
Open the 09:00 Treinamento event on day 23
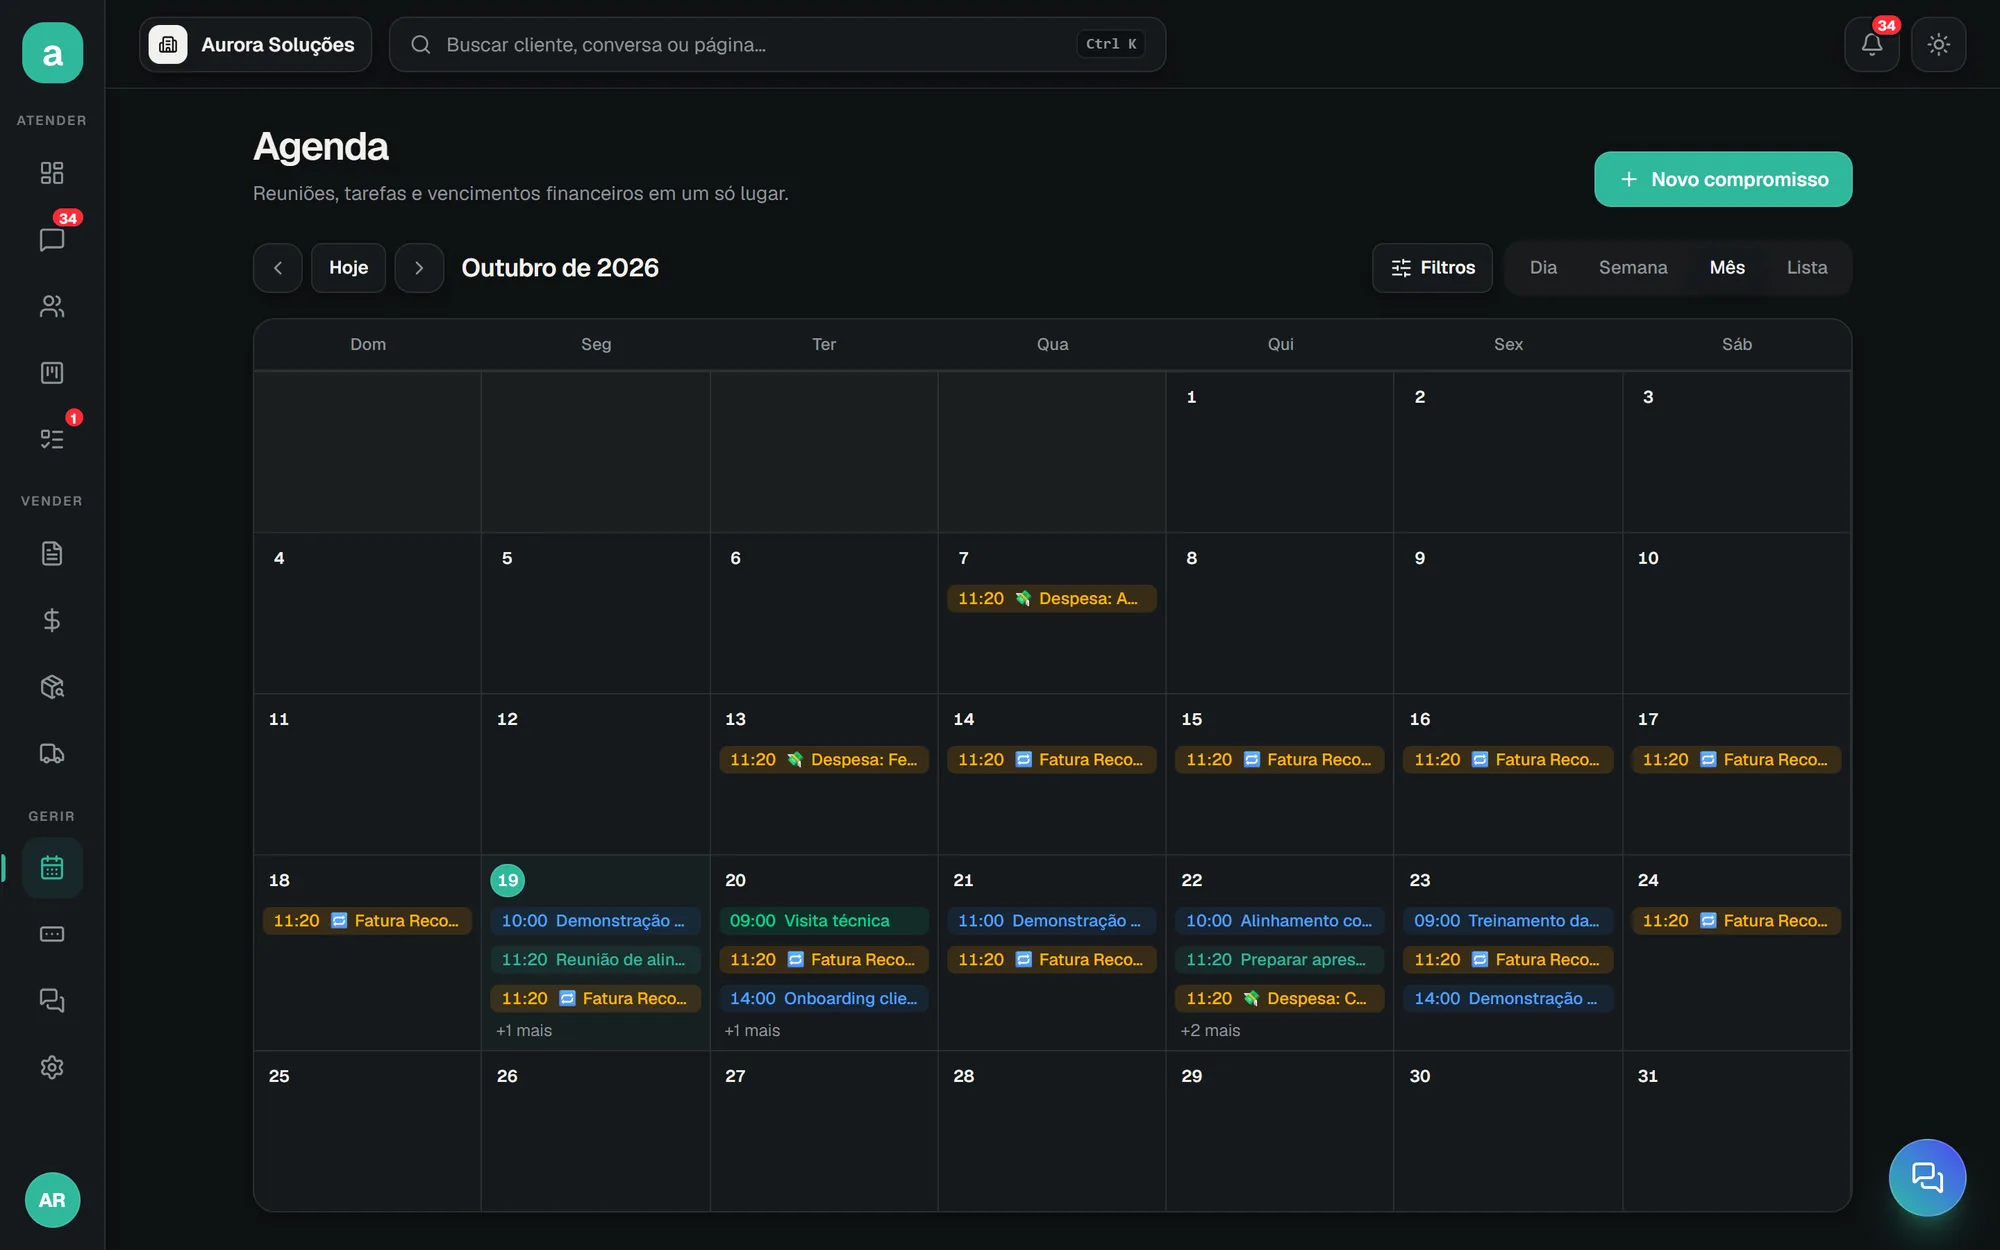1508,920
